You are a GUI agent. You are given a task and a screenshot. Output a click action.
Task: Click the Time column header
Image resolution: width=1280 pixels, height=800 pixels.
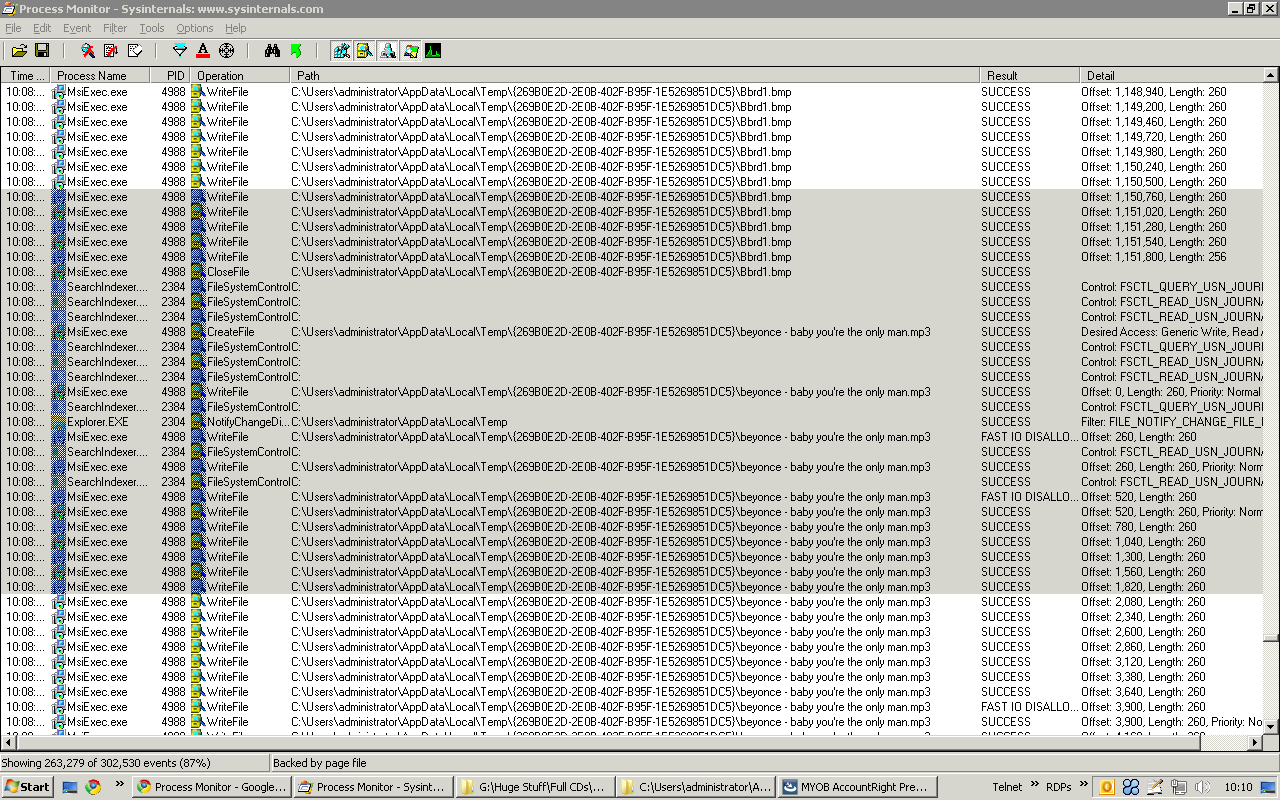26,75
